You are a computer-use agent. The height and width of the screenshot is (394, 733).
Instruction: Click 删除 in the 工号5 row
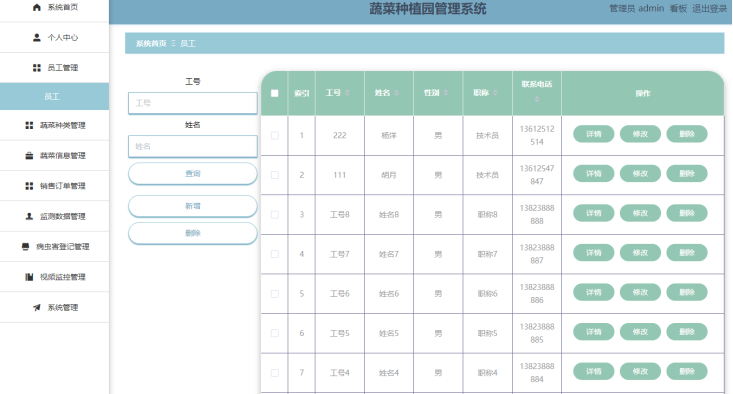(687, 332)
